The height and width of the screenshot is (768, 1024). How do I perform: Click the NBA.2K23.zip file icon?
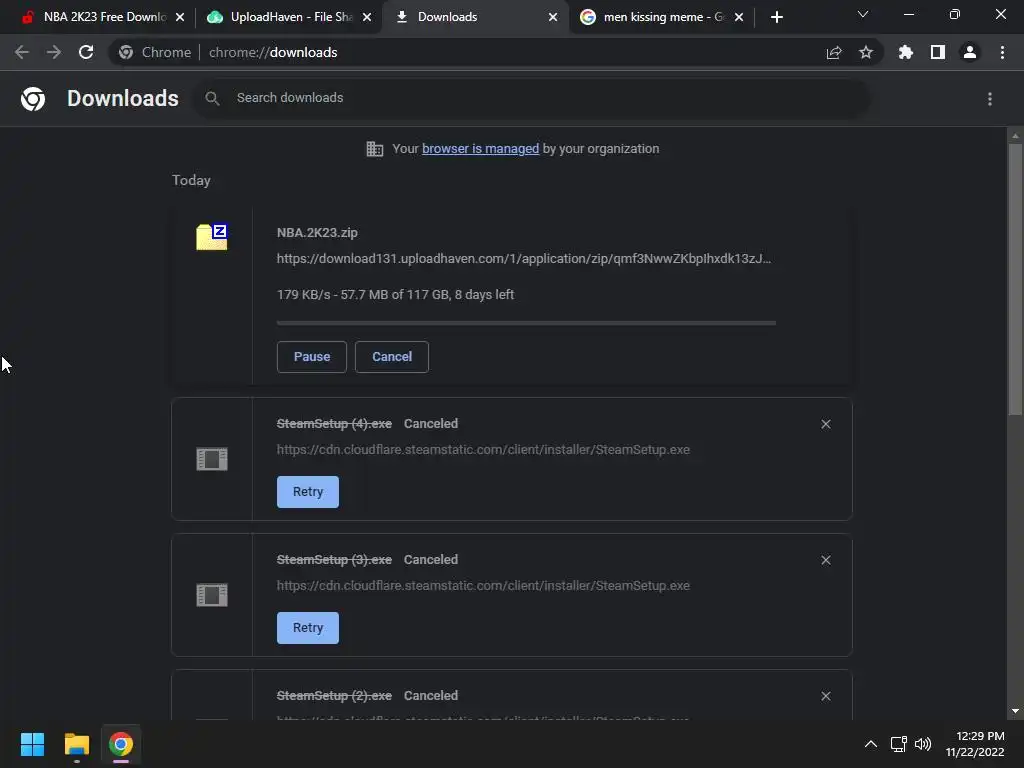212,236
